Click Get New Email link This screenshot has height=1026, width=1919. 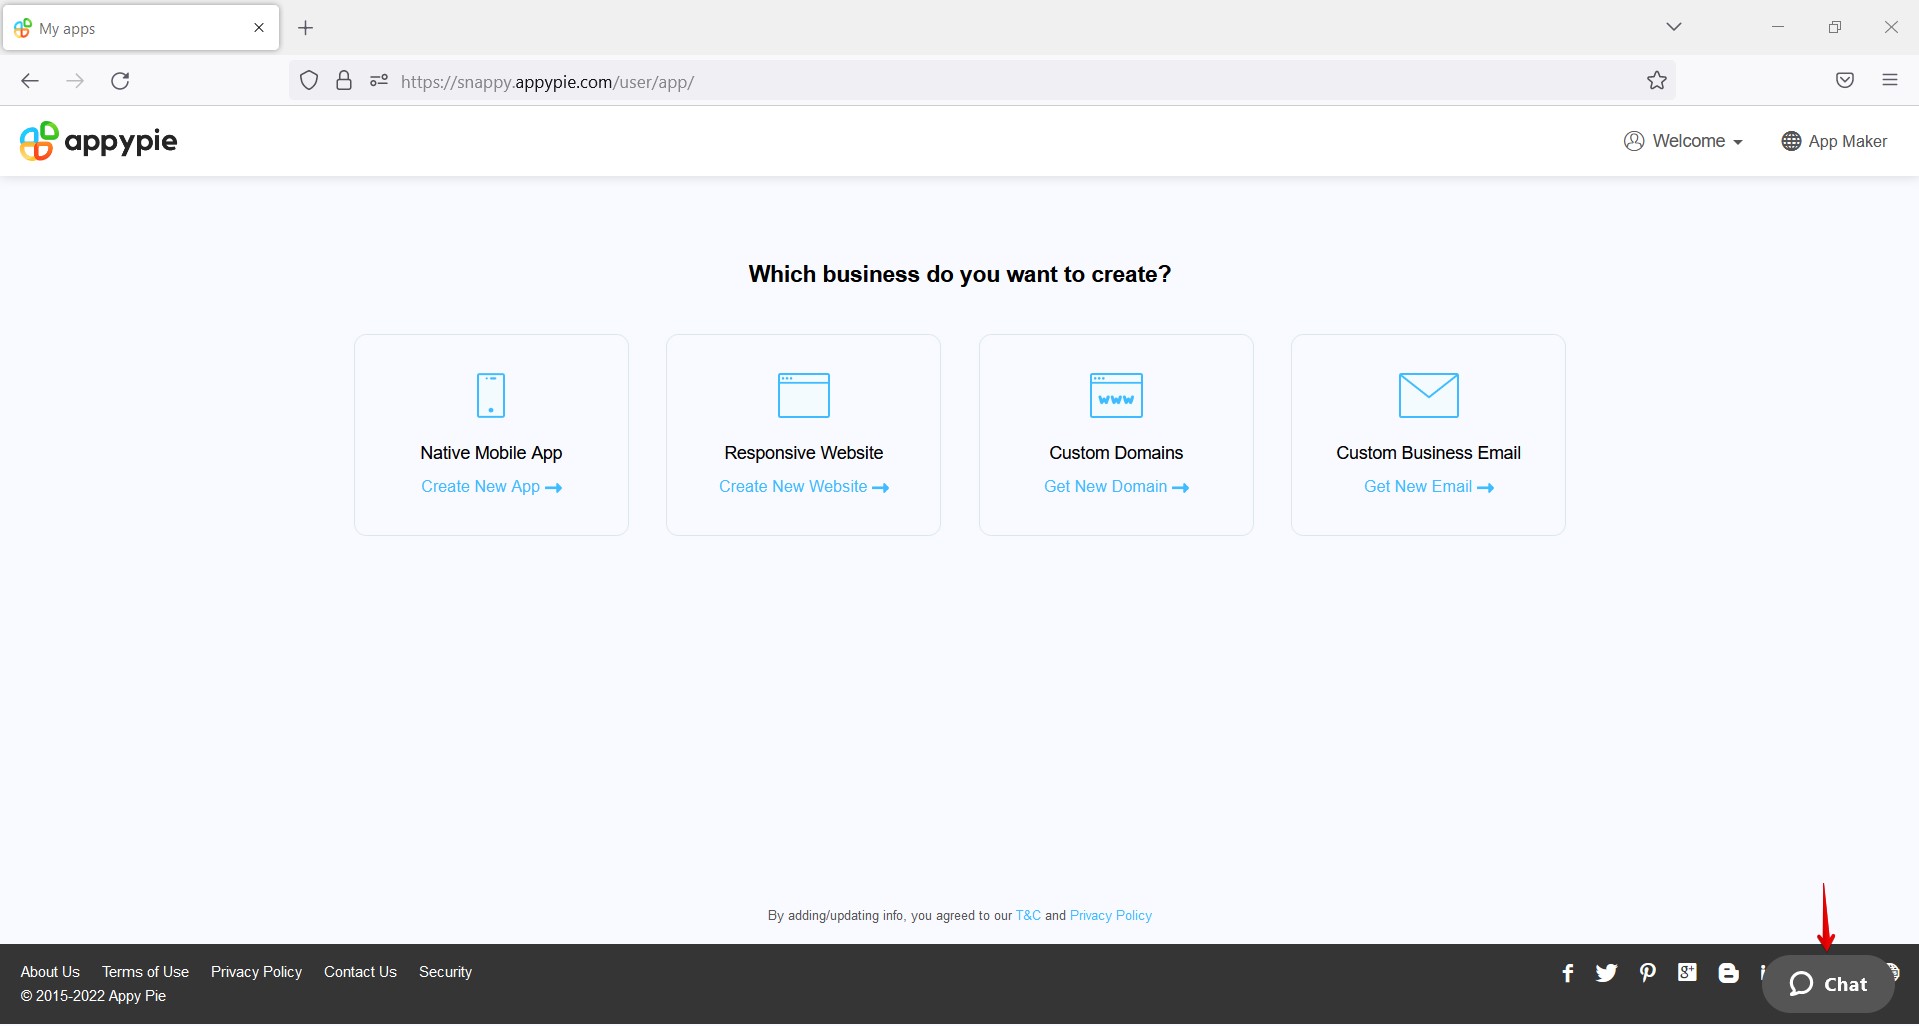click(x=1428, y=487)
